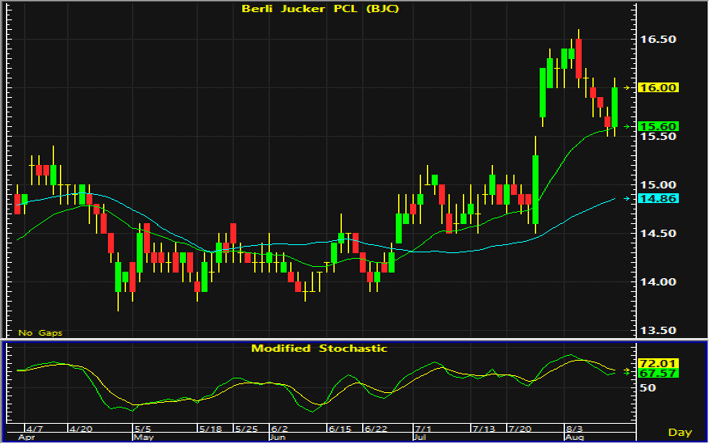Click the 5/25 date marker
The image size is (710, 444).
pyautogui.click(x=246, y=429)
